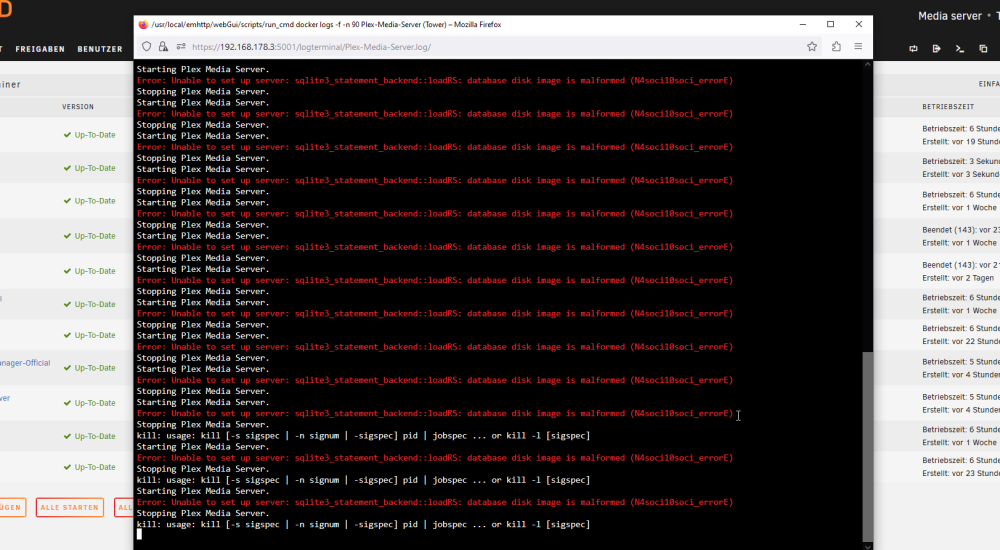Click the Unraid terminal prompt icon
Viewport: 1000px width, 550px height.
pos(960,48)
